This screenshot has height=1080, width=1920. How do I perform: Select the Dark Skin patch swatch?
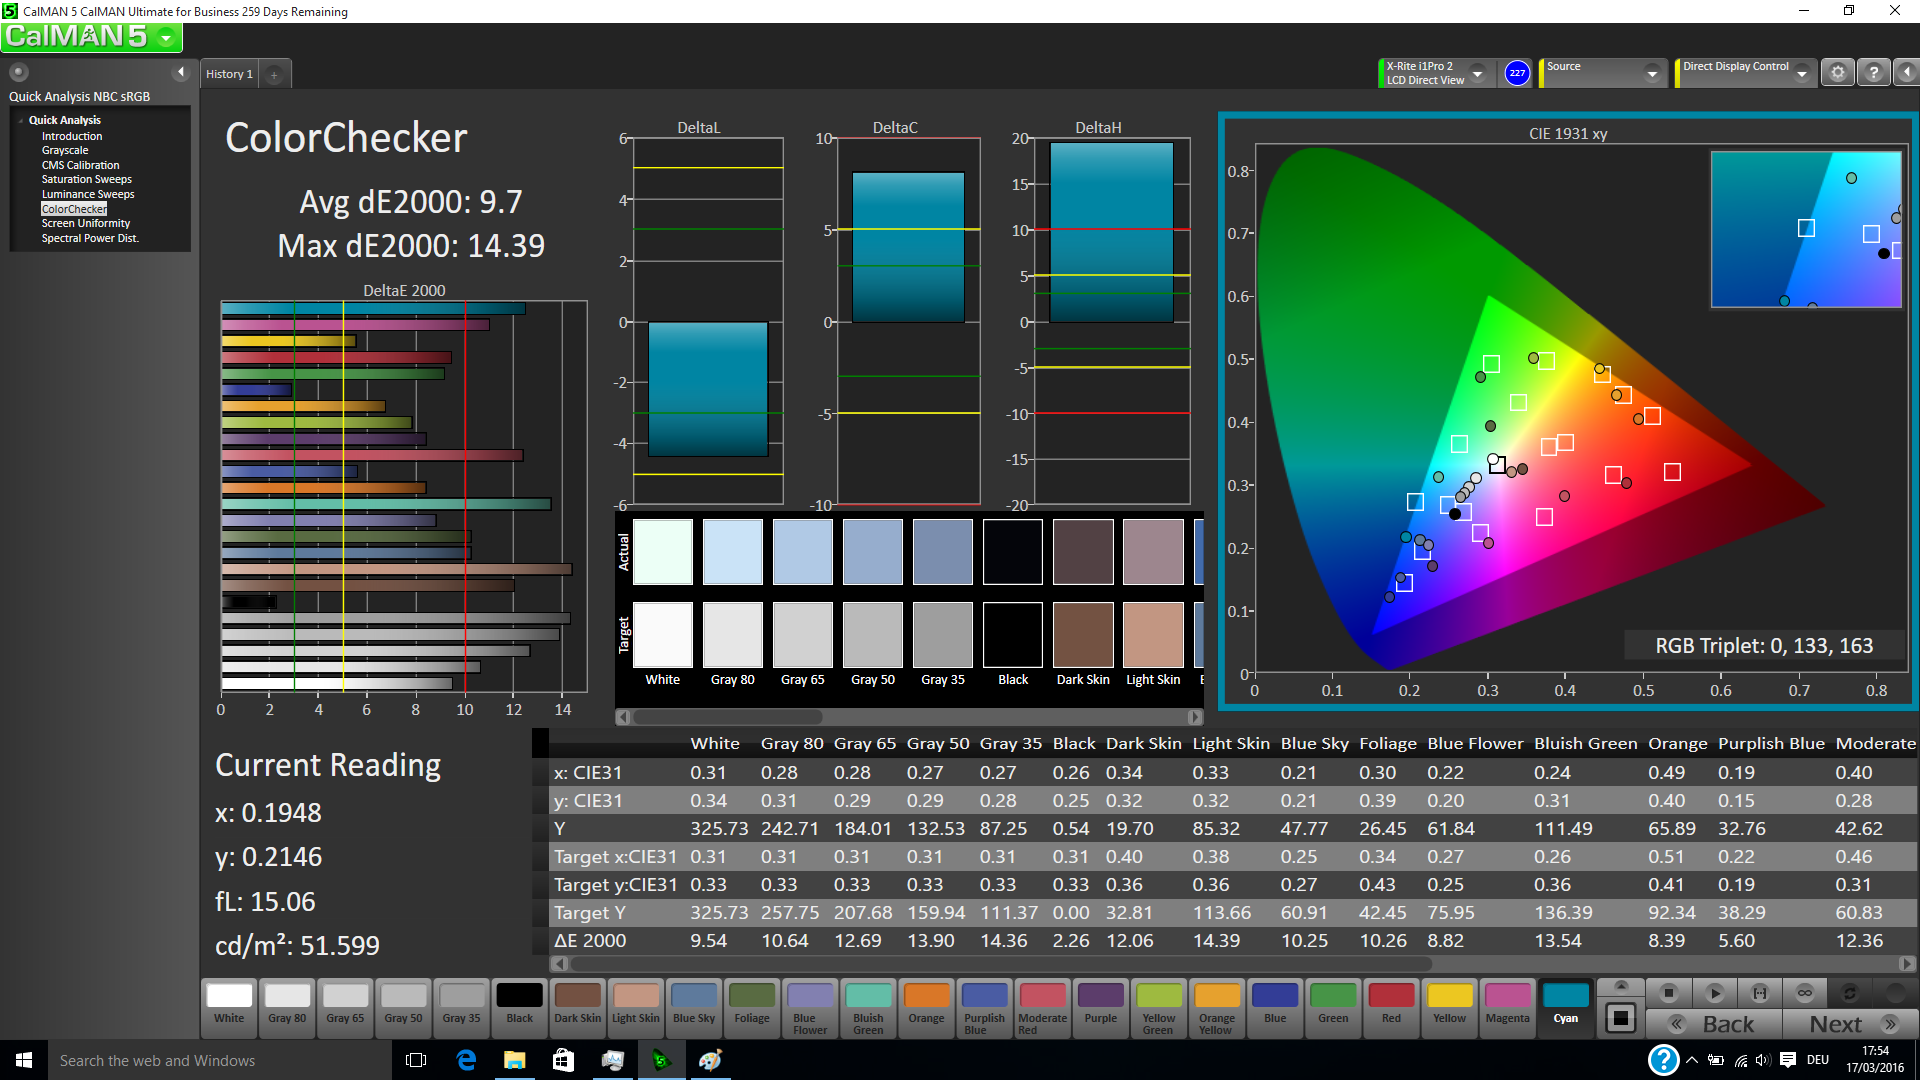578,1007
